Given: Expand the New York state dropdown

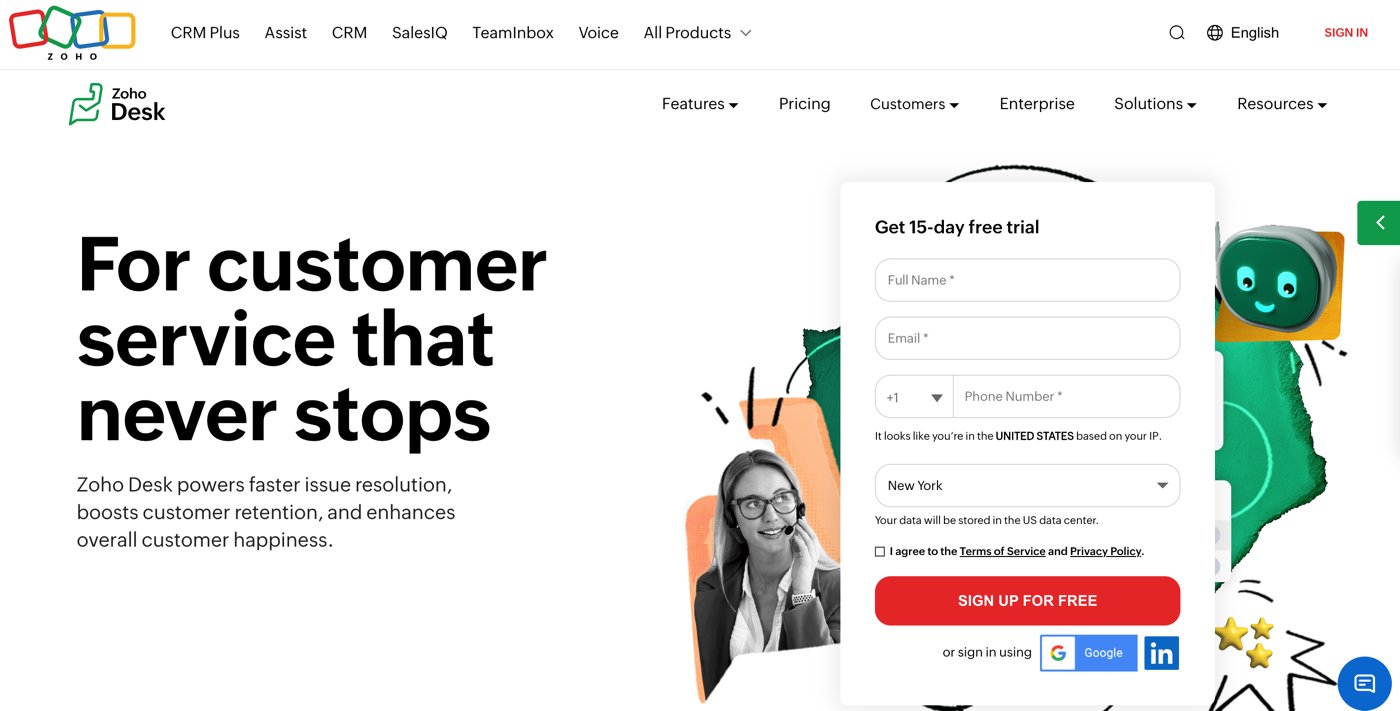Looking at the screenshot, I should [x=1027, y=486].
